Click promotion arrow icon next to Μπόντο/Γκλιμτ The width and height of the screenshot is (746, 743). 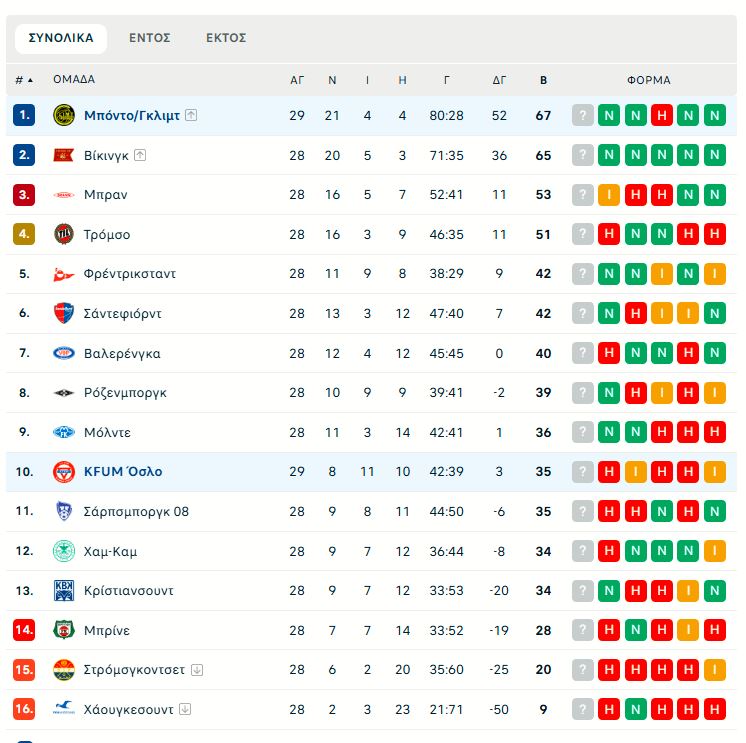coord(191,115)
